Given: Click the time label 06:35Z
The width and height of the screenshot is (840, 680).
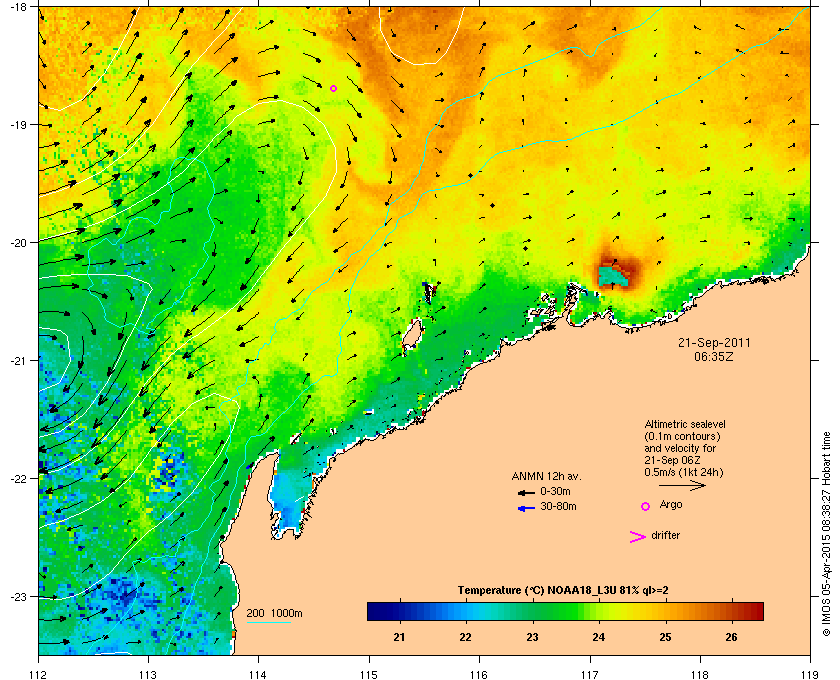Looking at the screenshot, I should click(x=714, y=356).
